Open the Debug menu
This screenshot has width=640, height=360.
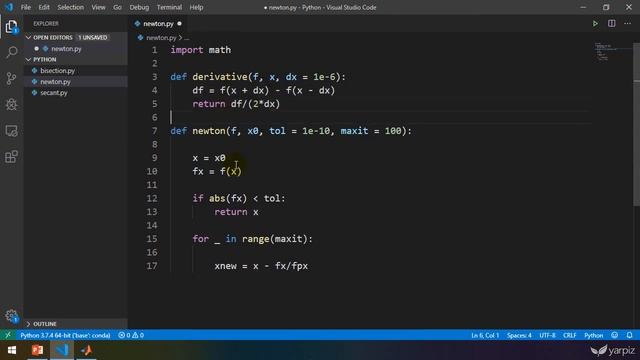pyautogui.click(x=139, y=7)
